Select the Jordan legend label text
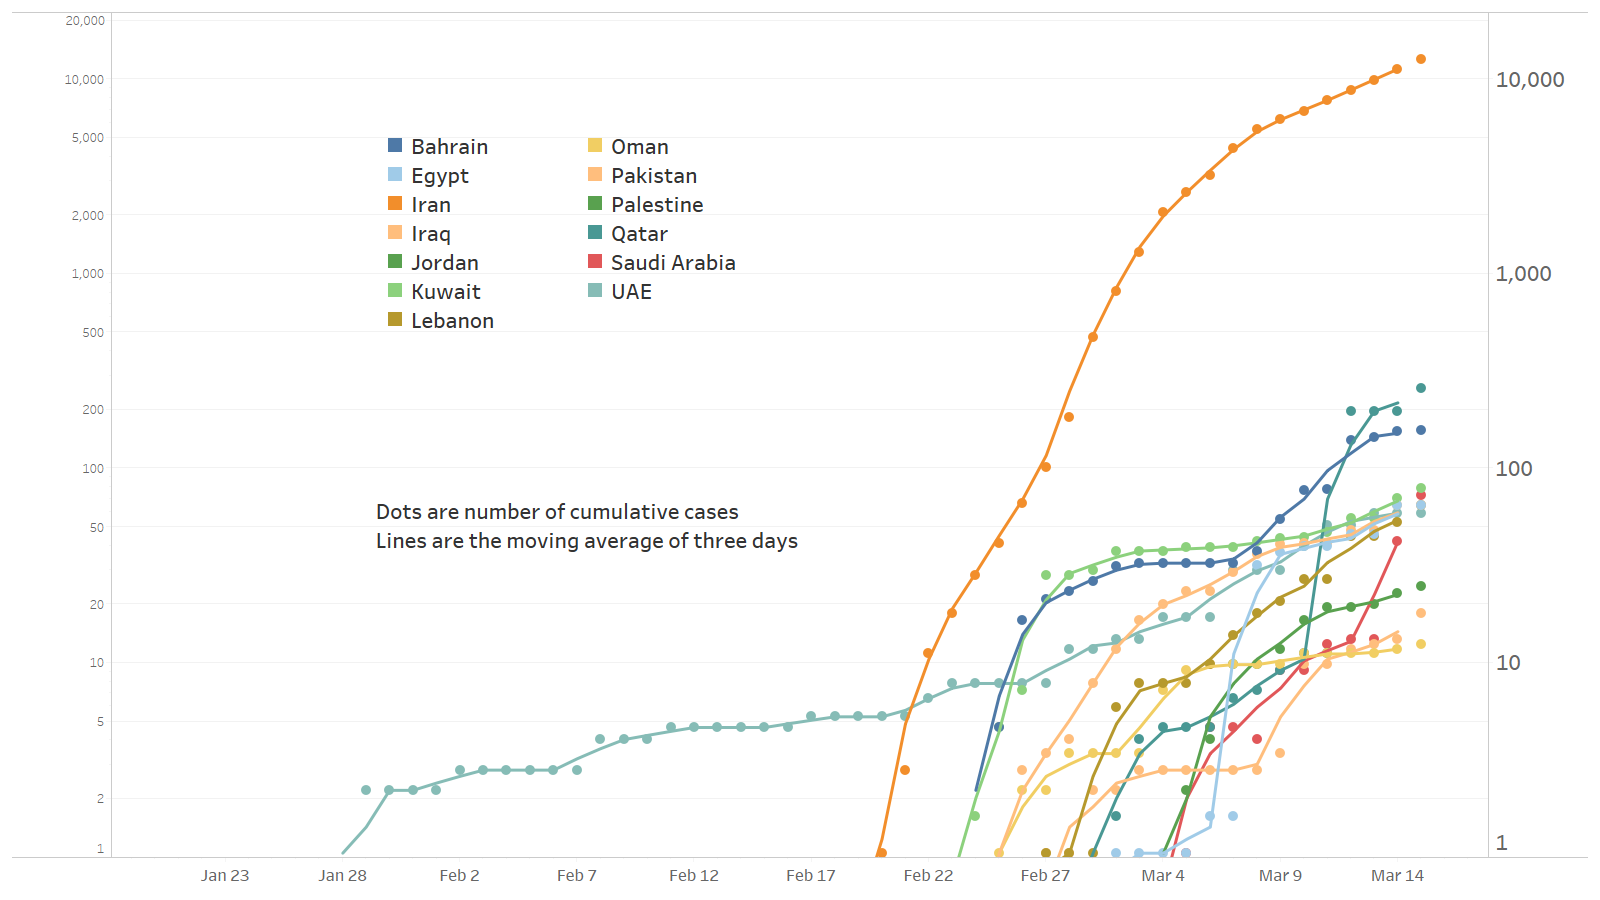Screen dimensions: 1600x900 pyautogui.click(x=445, y=263)
